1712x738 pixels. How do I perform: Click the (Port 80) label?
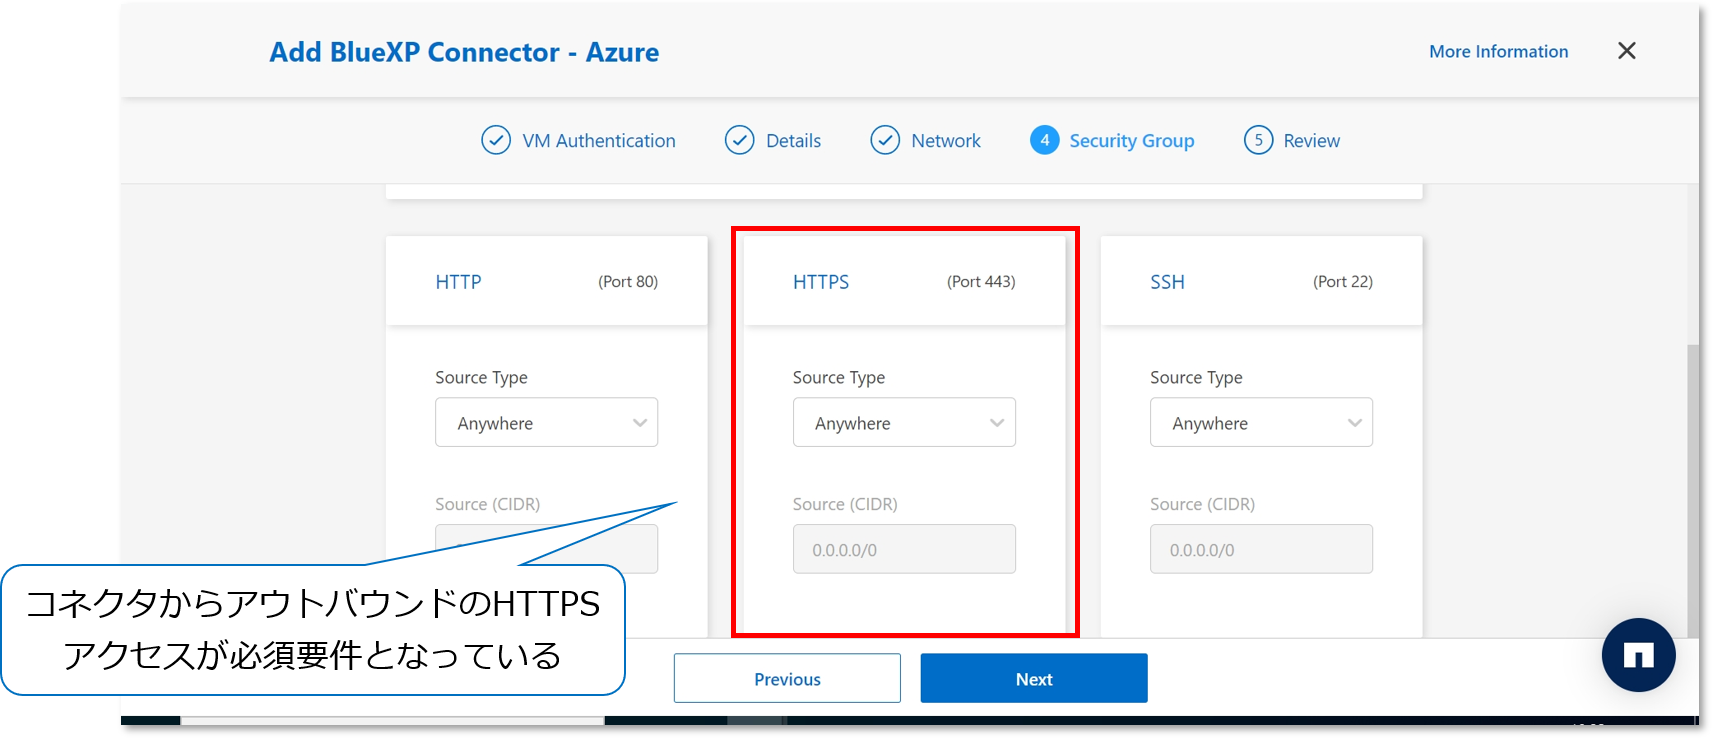628,282
